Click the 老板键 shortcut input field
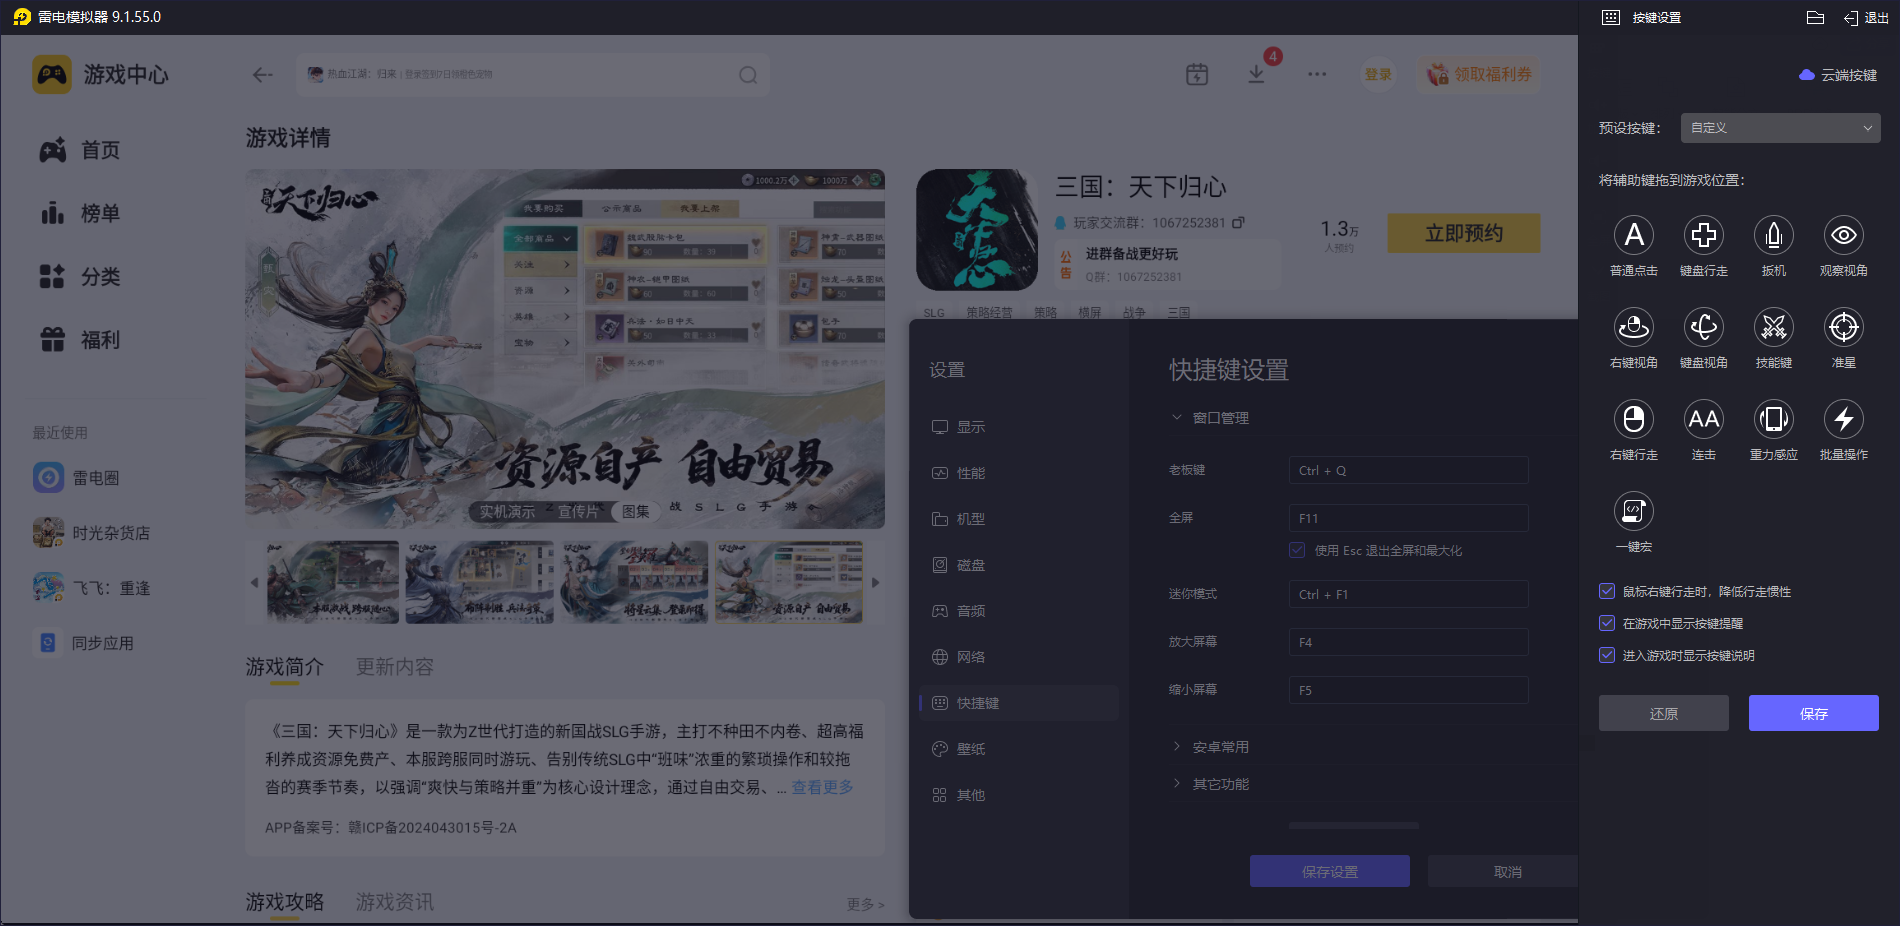Viewport: 1900px width, 926px height. tap(1408, 471)
